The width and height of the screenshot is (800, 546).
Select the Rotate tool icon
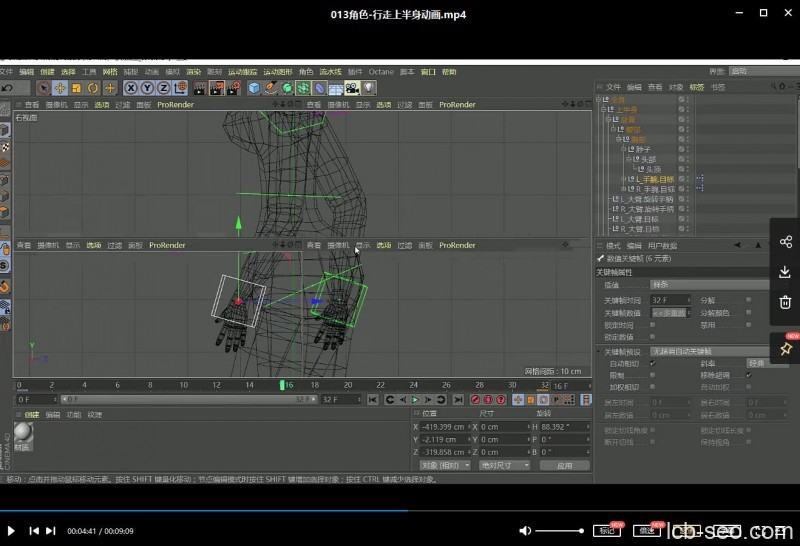coord(93,88)
